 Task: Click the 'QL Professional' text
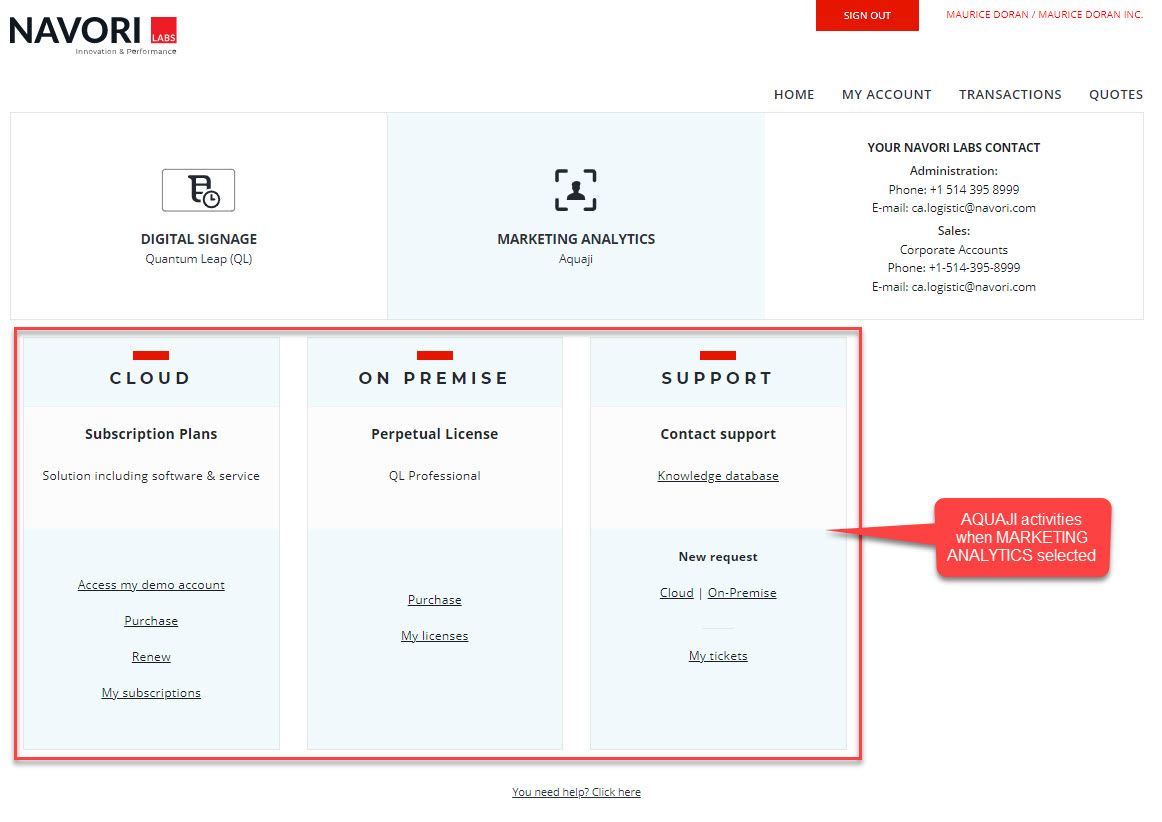point(434,476)
